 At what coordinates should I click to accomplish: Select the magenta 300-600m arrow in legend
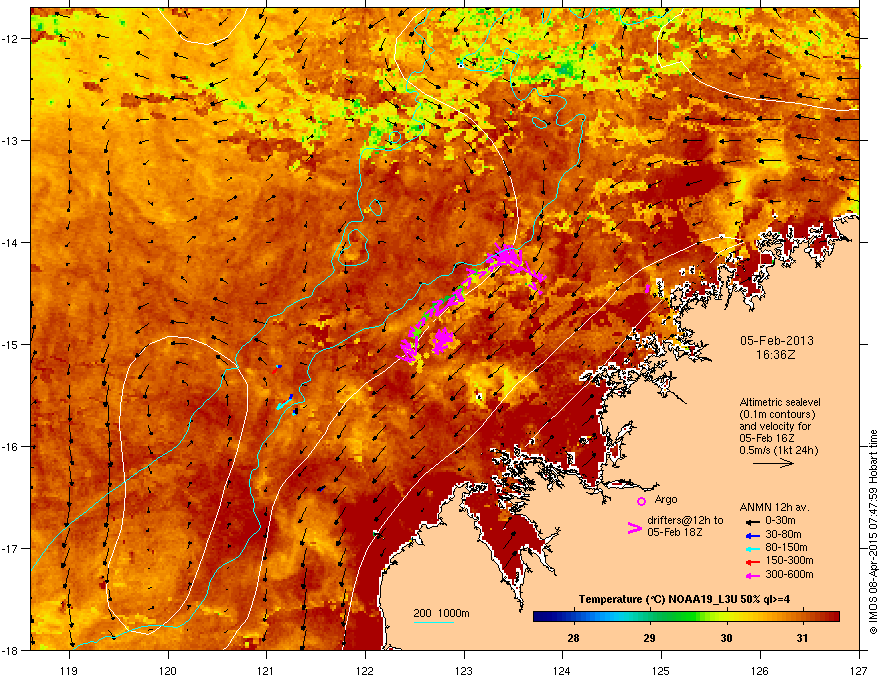click(752, 576)
